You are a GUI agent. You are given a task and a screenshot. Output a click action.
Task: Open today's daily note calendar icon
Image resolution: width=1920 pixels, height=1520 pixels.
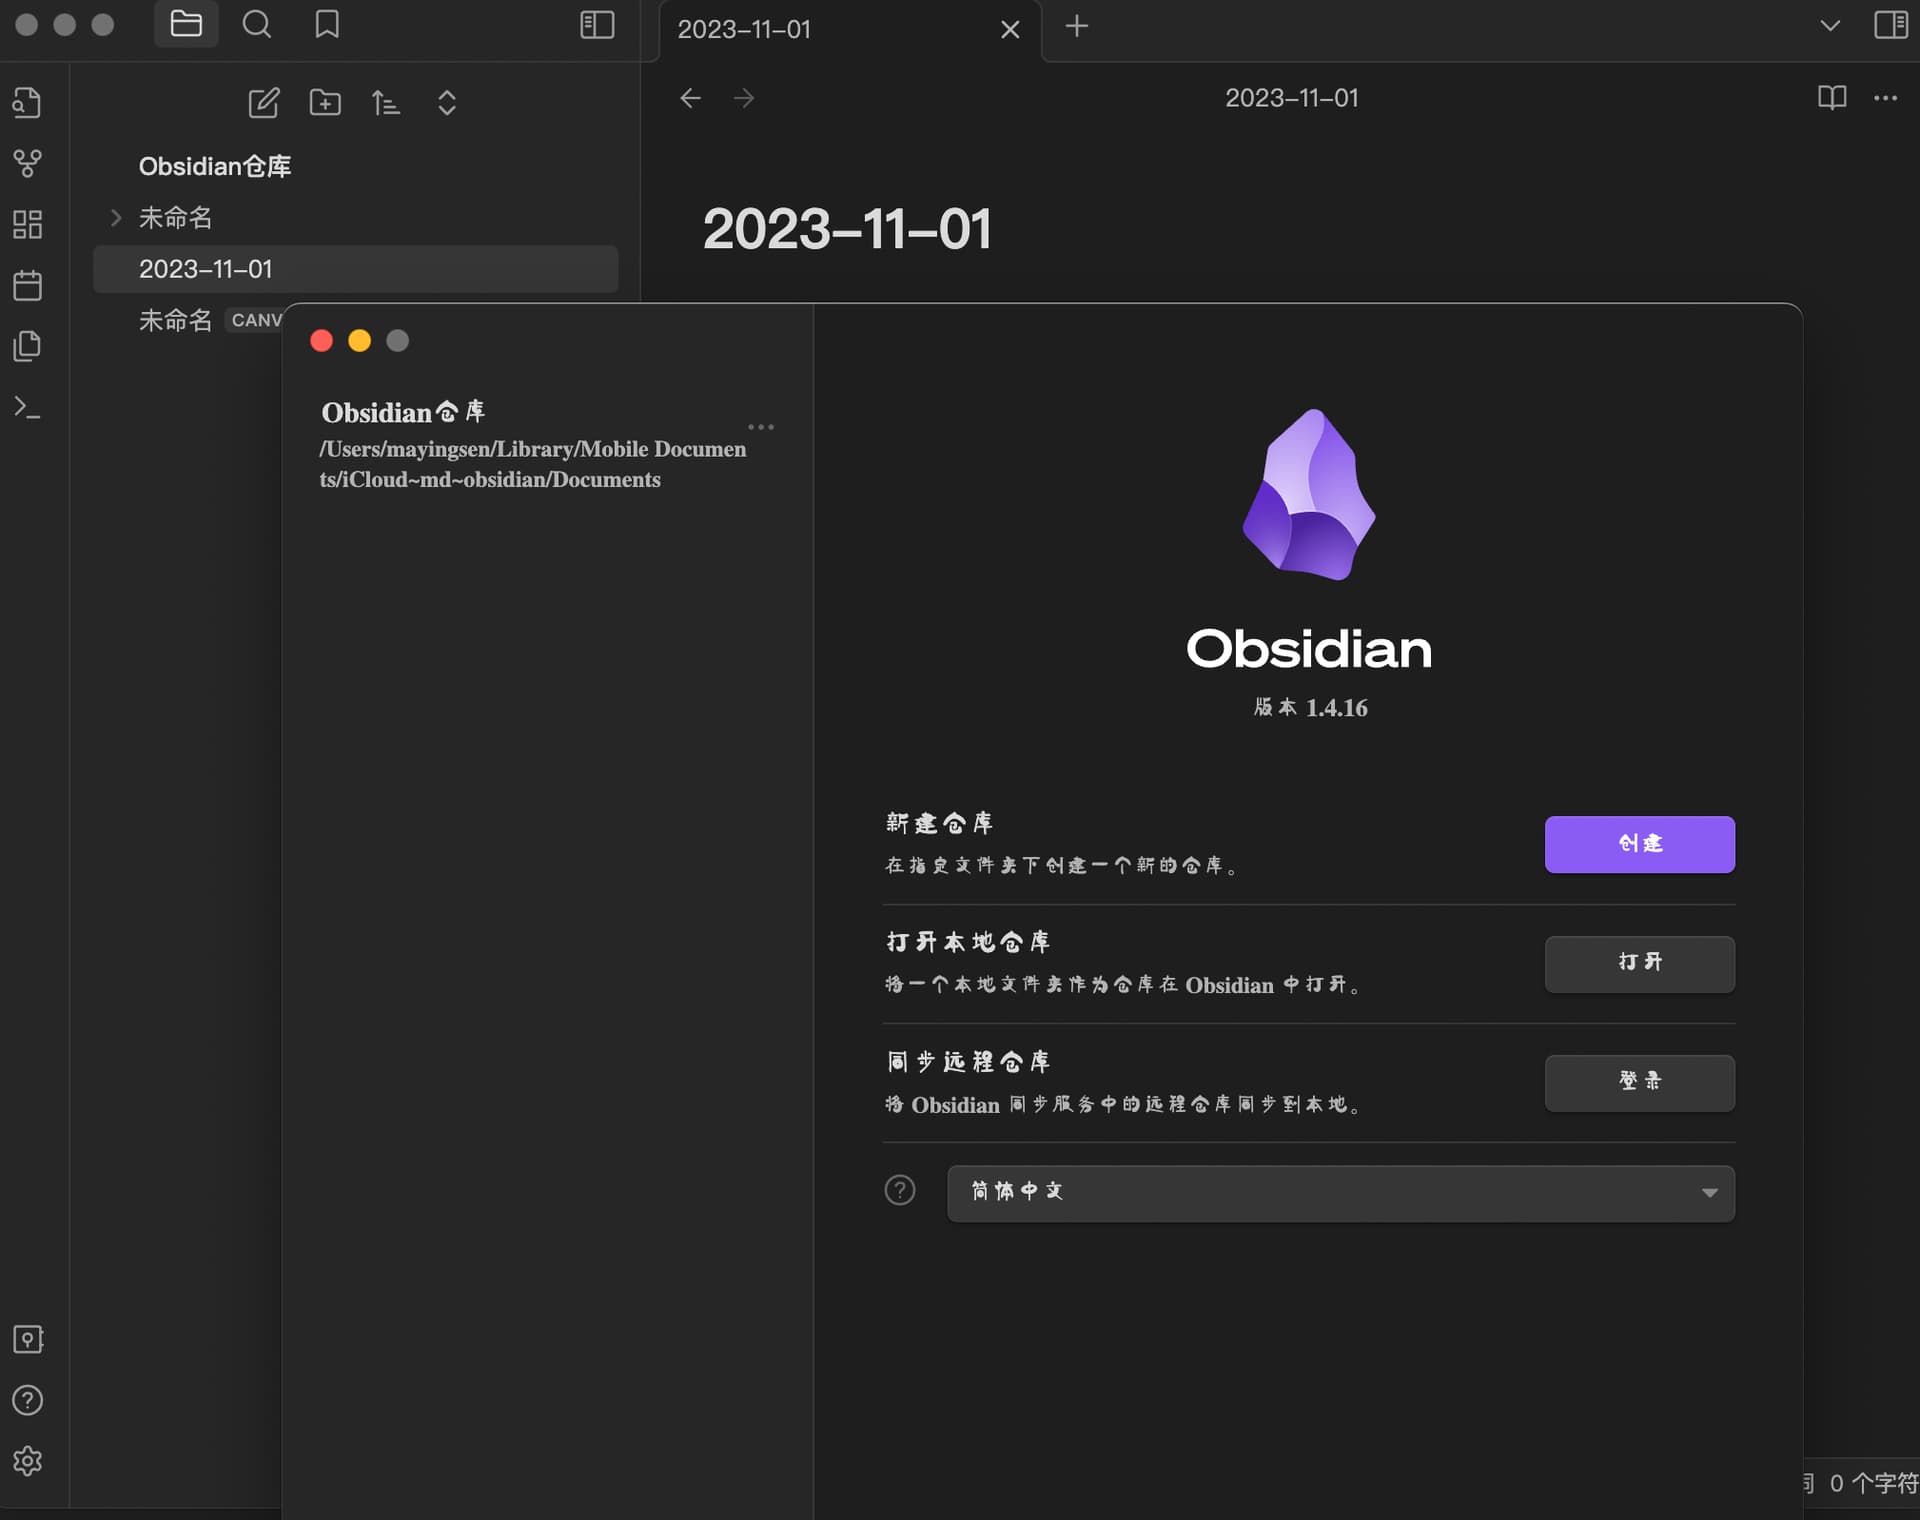point(27,285)
